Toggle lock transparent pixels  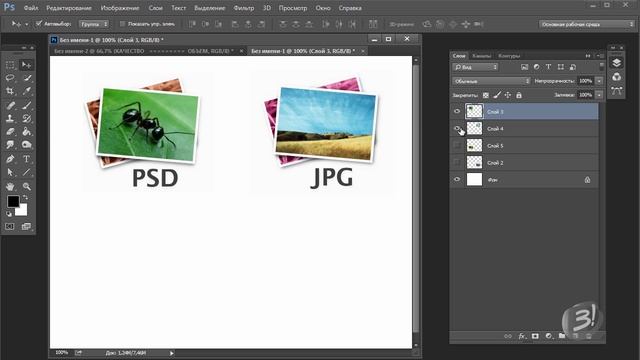click(x=486, y=95)
